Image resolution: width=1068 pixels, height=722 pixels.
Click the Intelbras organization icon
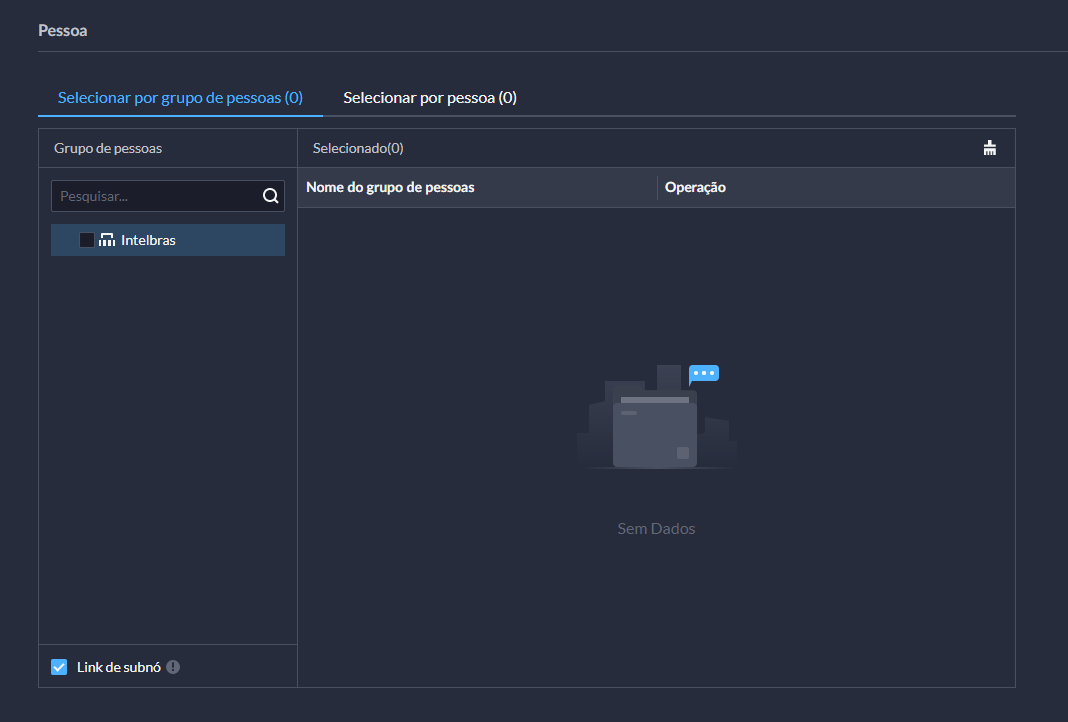[107, 240]
